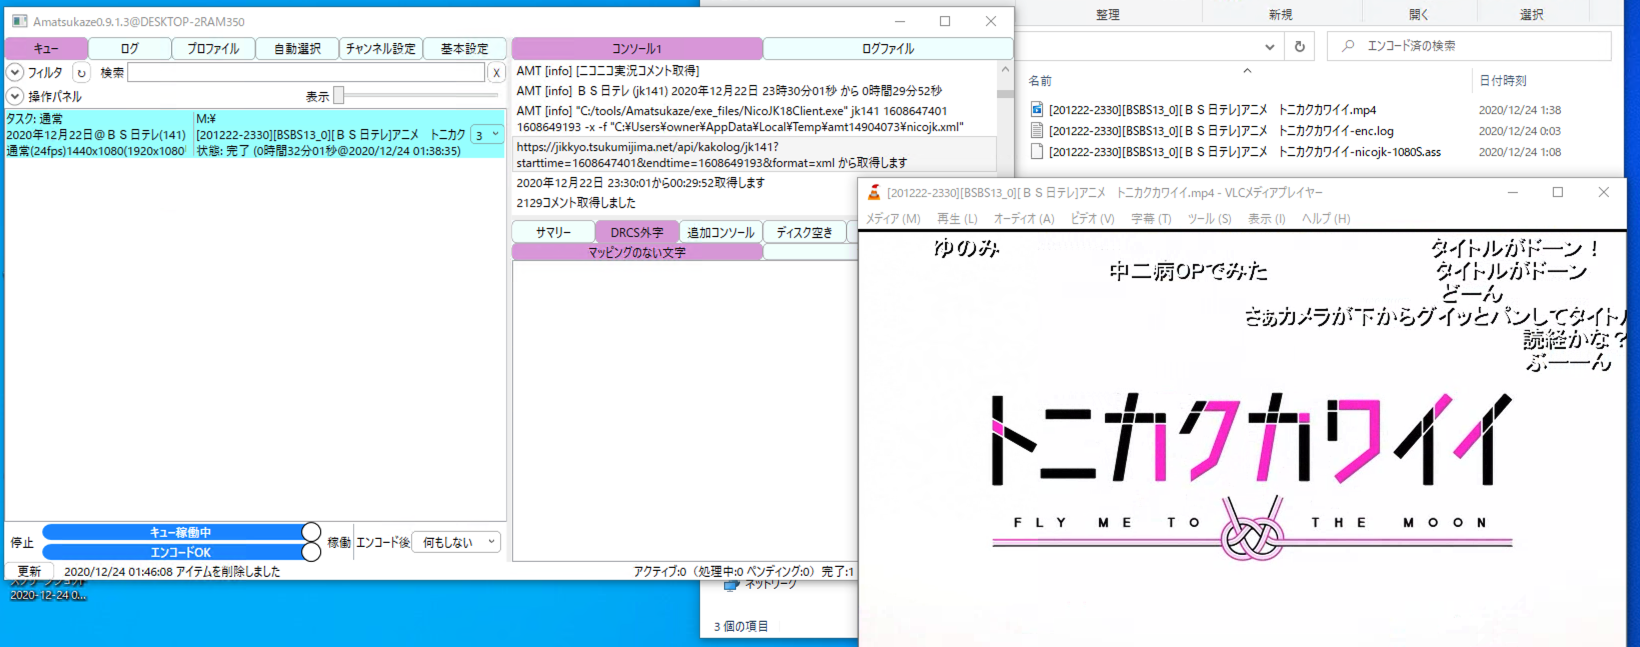The image size is (1640, 647).
Task: Click the Amatsukaze title bar app icon
Action: pyautogui.click(x=19, y=21)
